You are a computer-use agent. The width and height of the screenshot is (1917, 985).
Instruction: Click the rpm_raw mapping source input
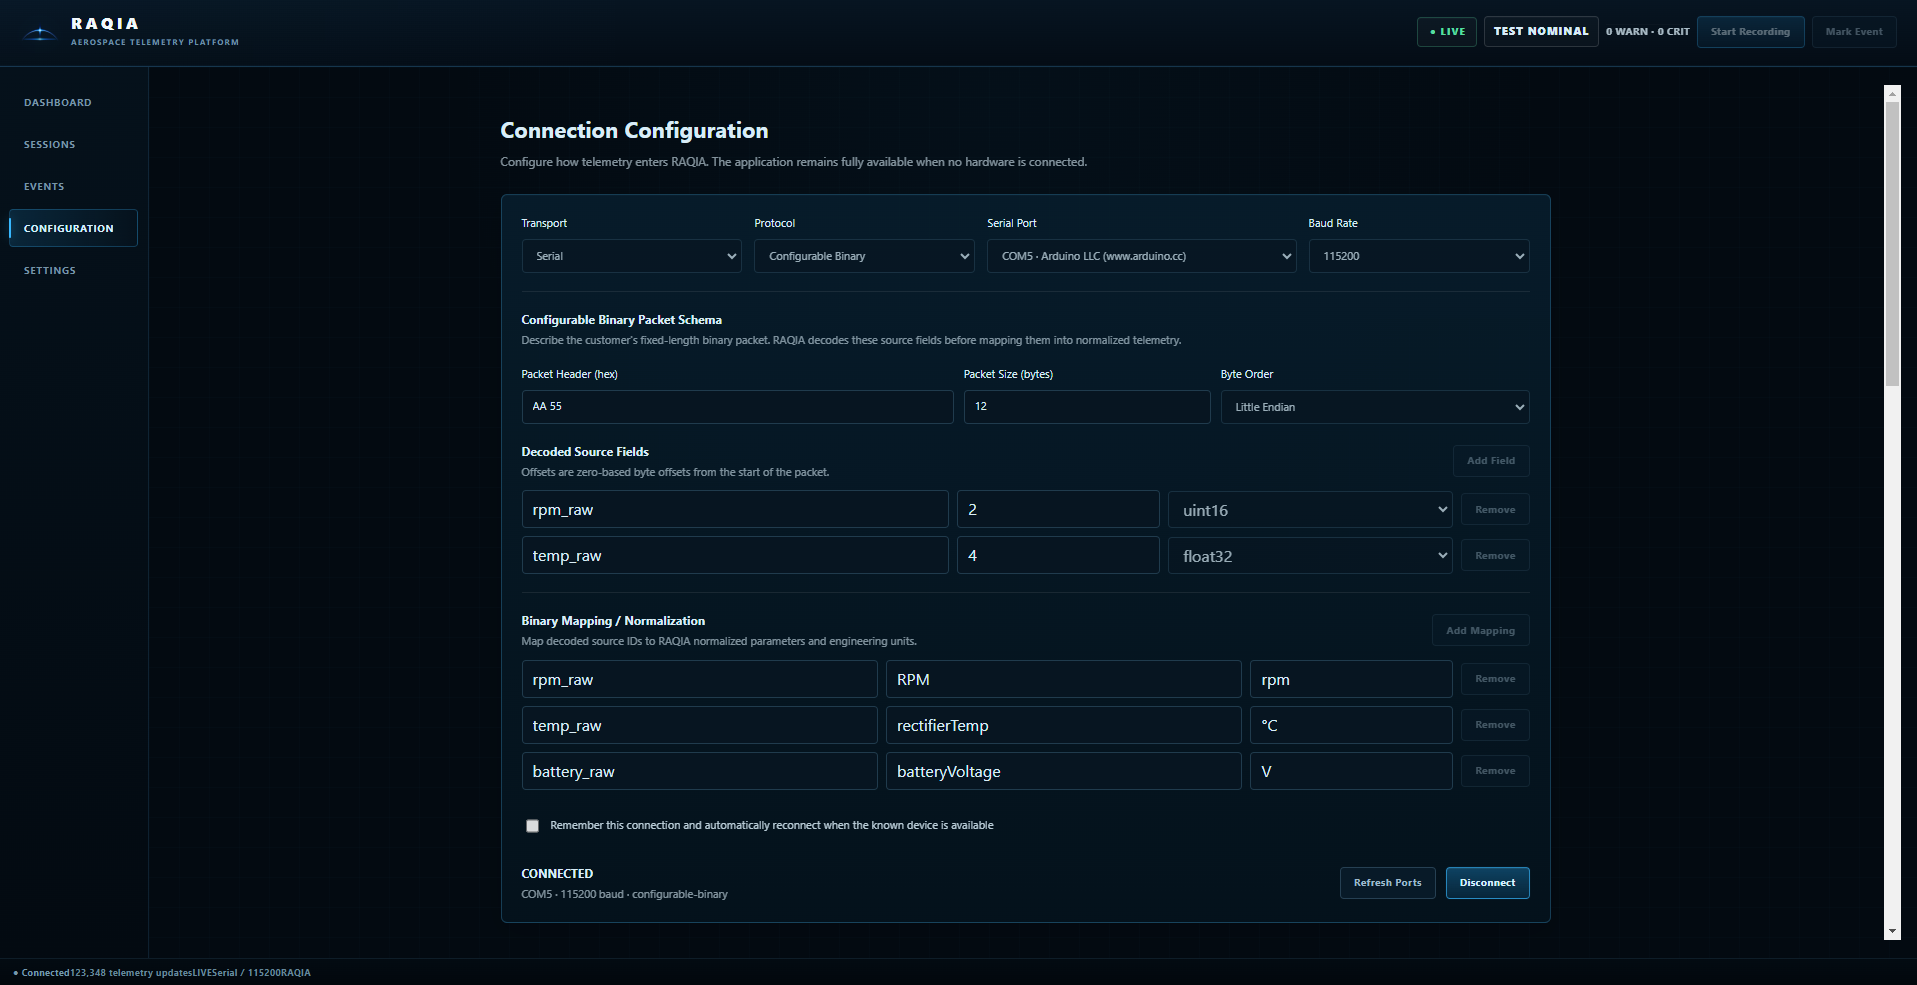tap(699, 680)
